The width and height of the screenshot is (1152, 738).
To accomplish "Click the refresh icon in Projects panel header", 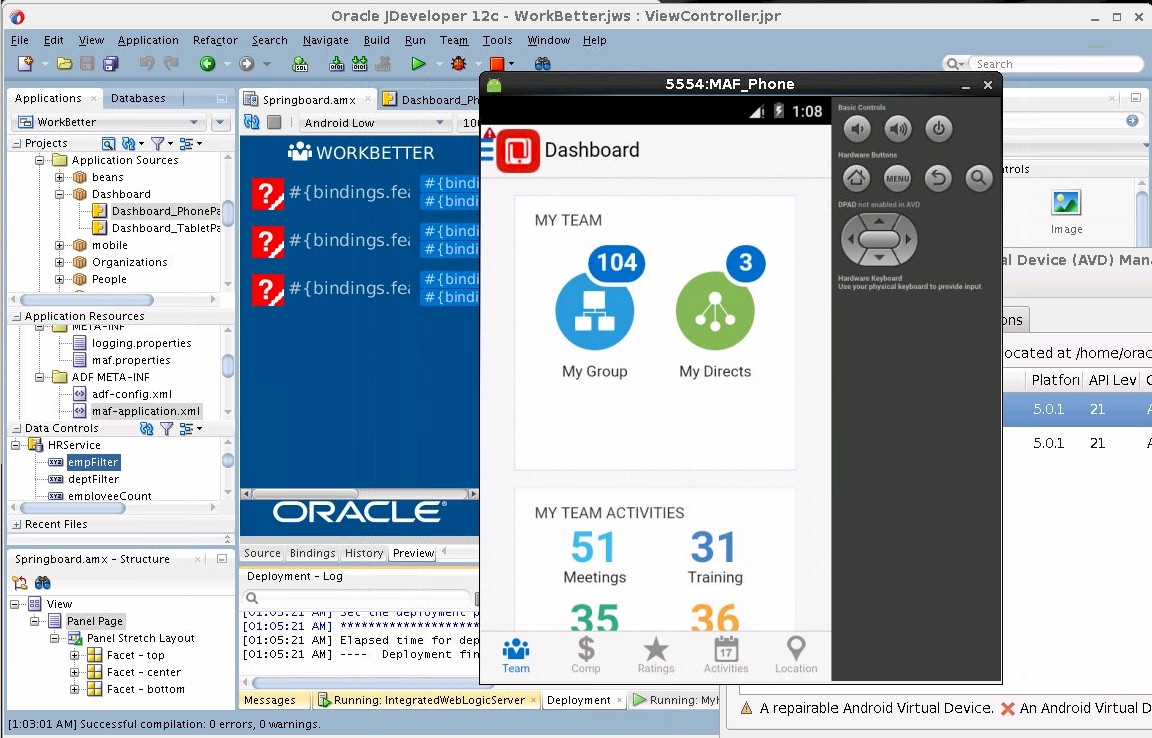I will (129, 143).
